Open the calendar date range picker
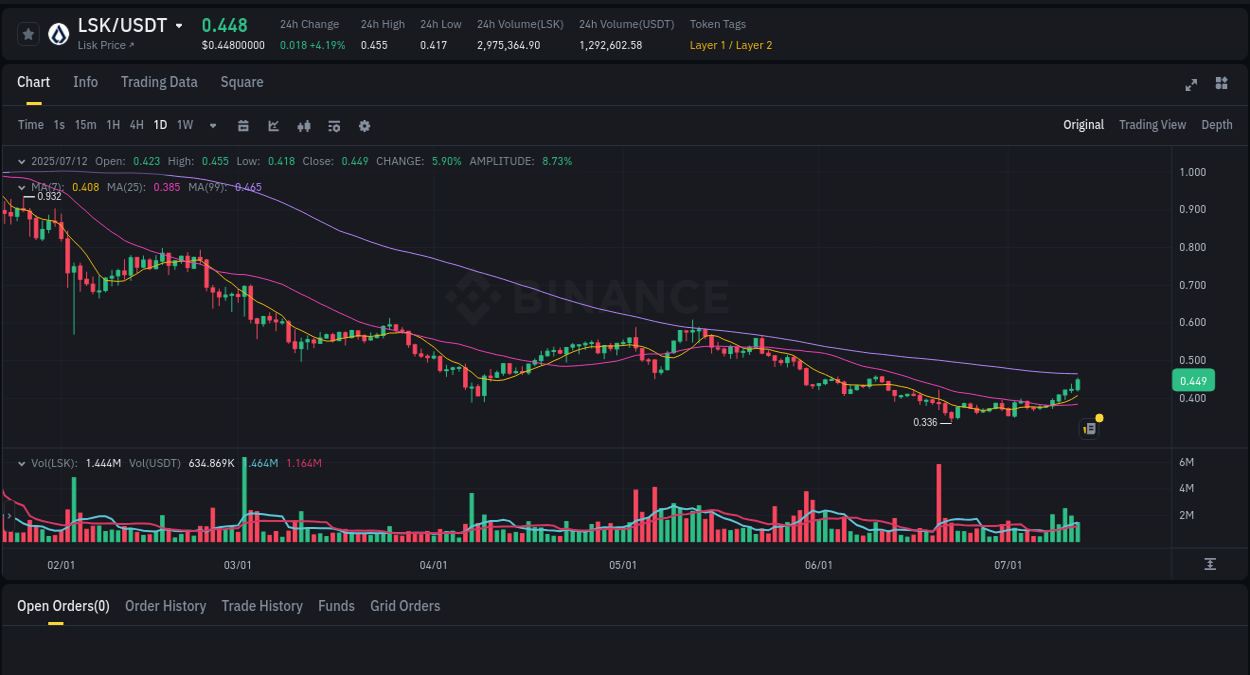Screen dimensions: 1250x675 (243, 125)
